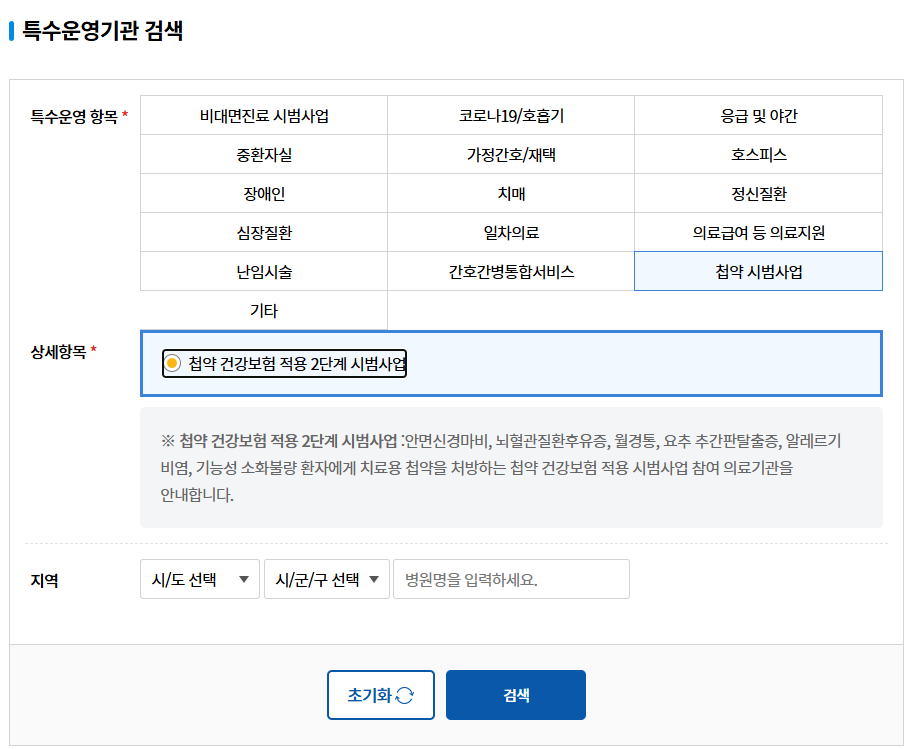Choose the 일차의료 option
The height and width of the screenshot is (749, 912).
[509, 232]
